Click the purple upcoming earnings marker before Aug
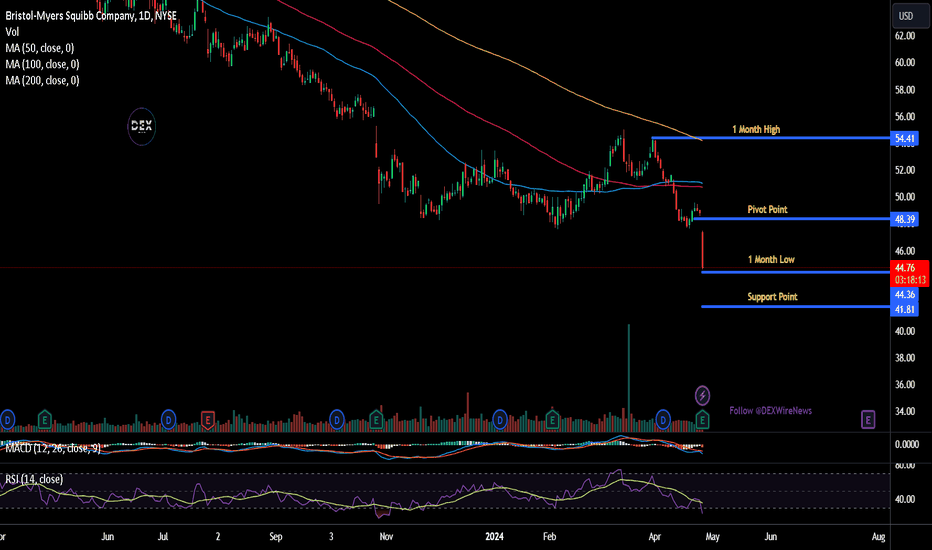 868,420
